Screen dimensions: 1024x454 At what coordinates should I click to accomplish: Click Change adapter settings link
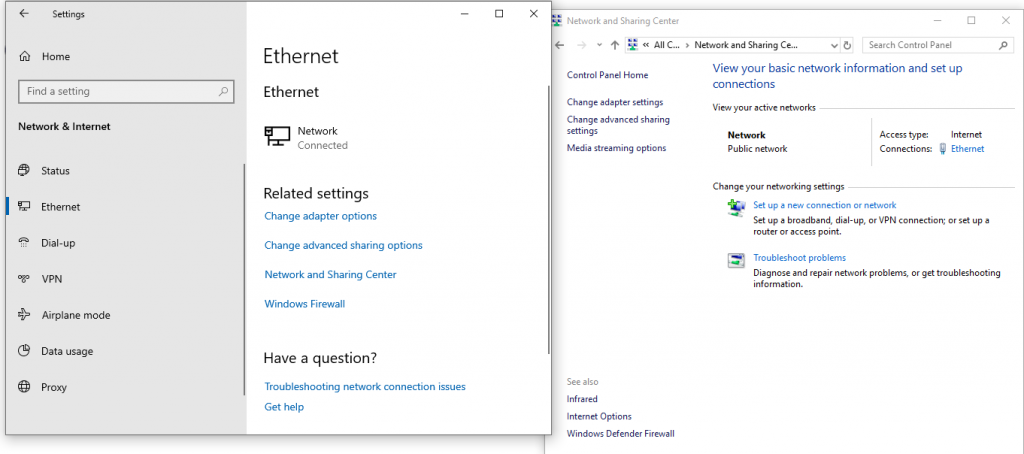[615, 103]
